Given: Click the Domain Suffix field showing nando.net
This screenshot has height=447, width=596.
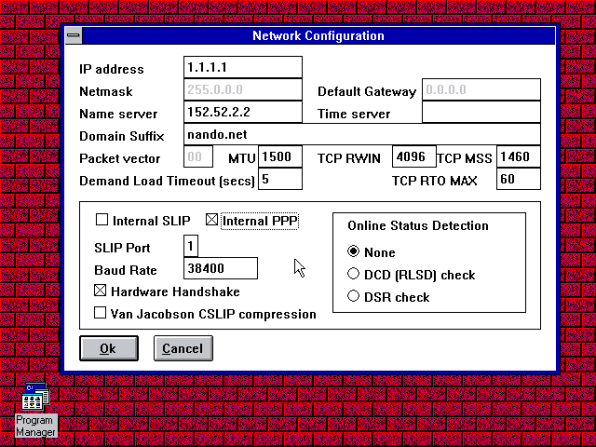Looking at the screenshot, I should click(362, 134).
